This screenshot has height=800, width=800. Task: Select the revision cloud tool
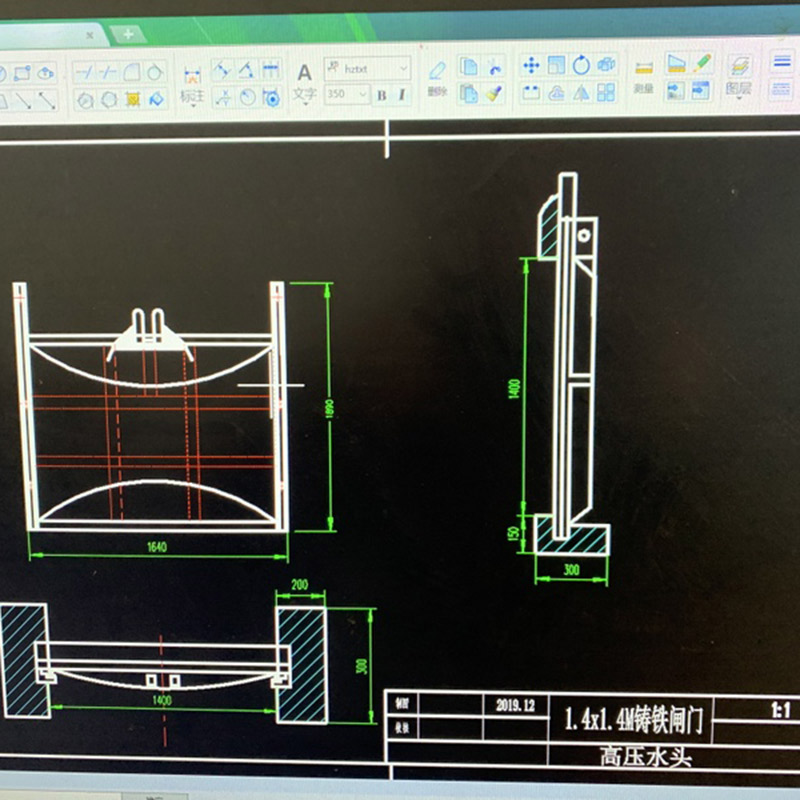(46, 73)
